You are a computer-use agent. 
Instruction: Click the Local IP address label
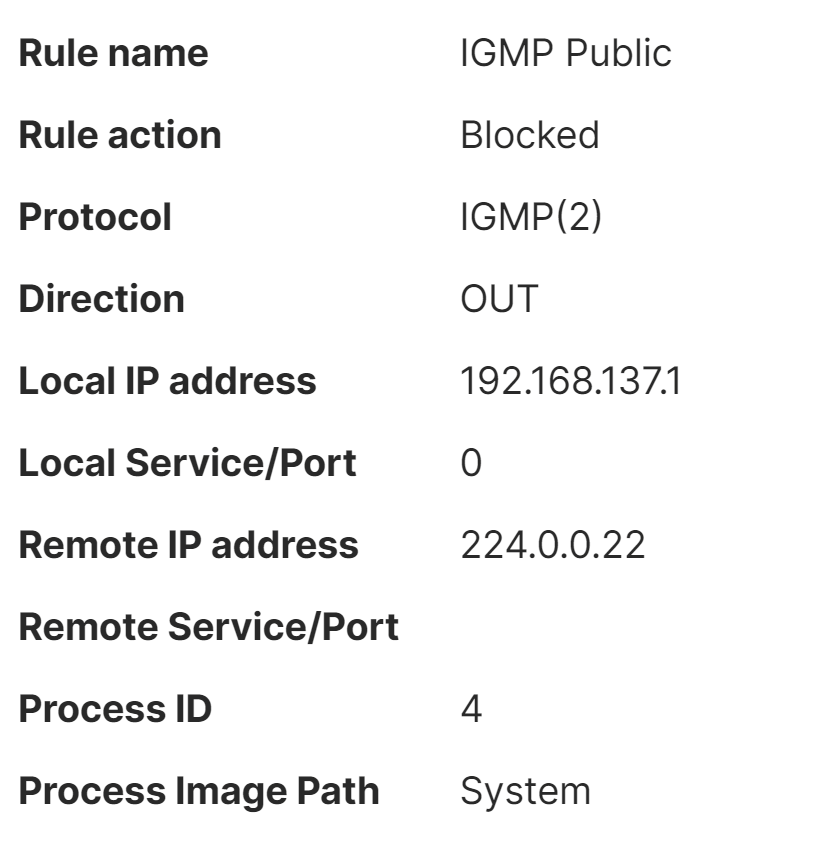point(167,381)
